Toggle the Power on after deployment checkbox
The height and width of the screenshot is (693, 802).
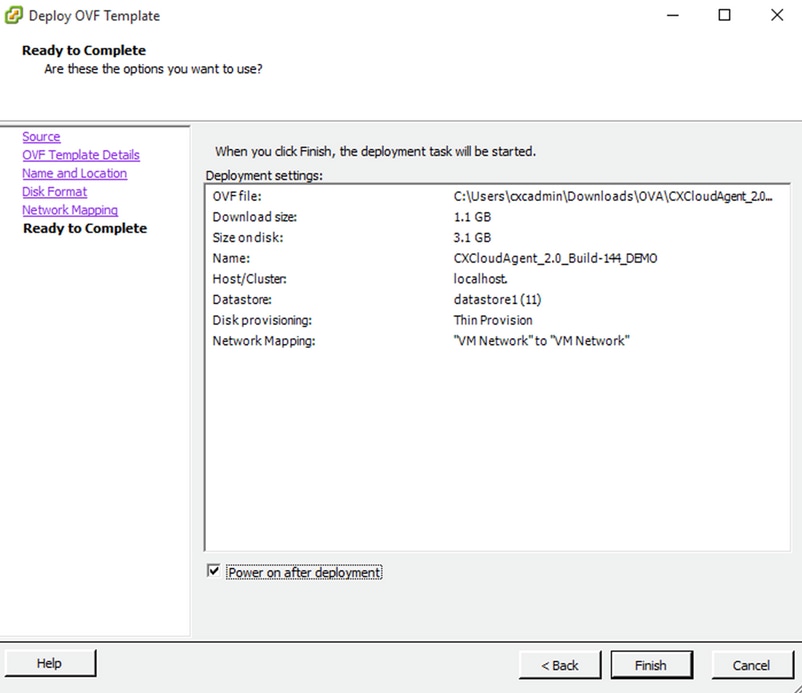[x=213, y=571]
